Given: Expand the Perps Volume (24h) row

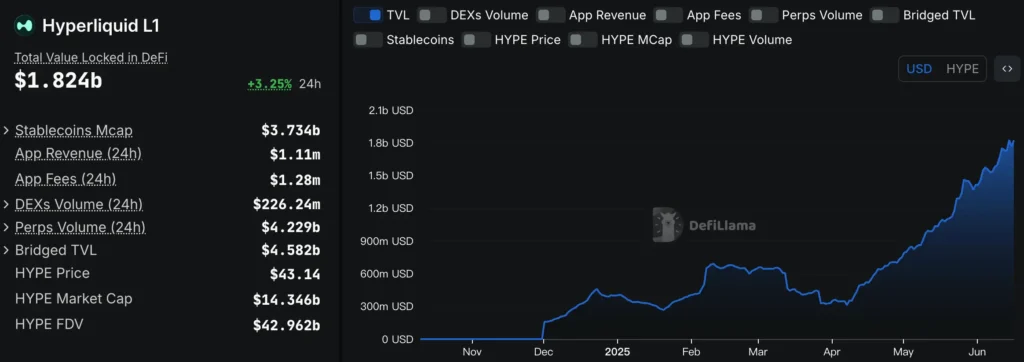Looking at the screenshot, I should pyautogui.click(x=7, y=227).
